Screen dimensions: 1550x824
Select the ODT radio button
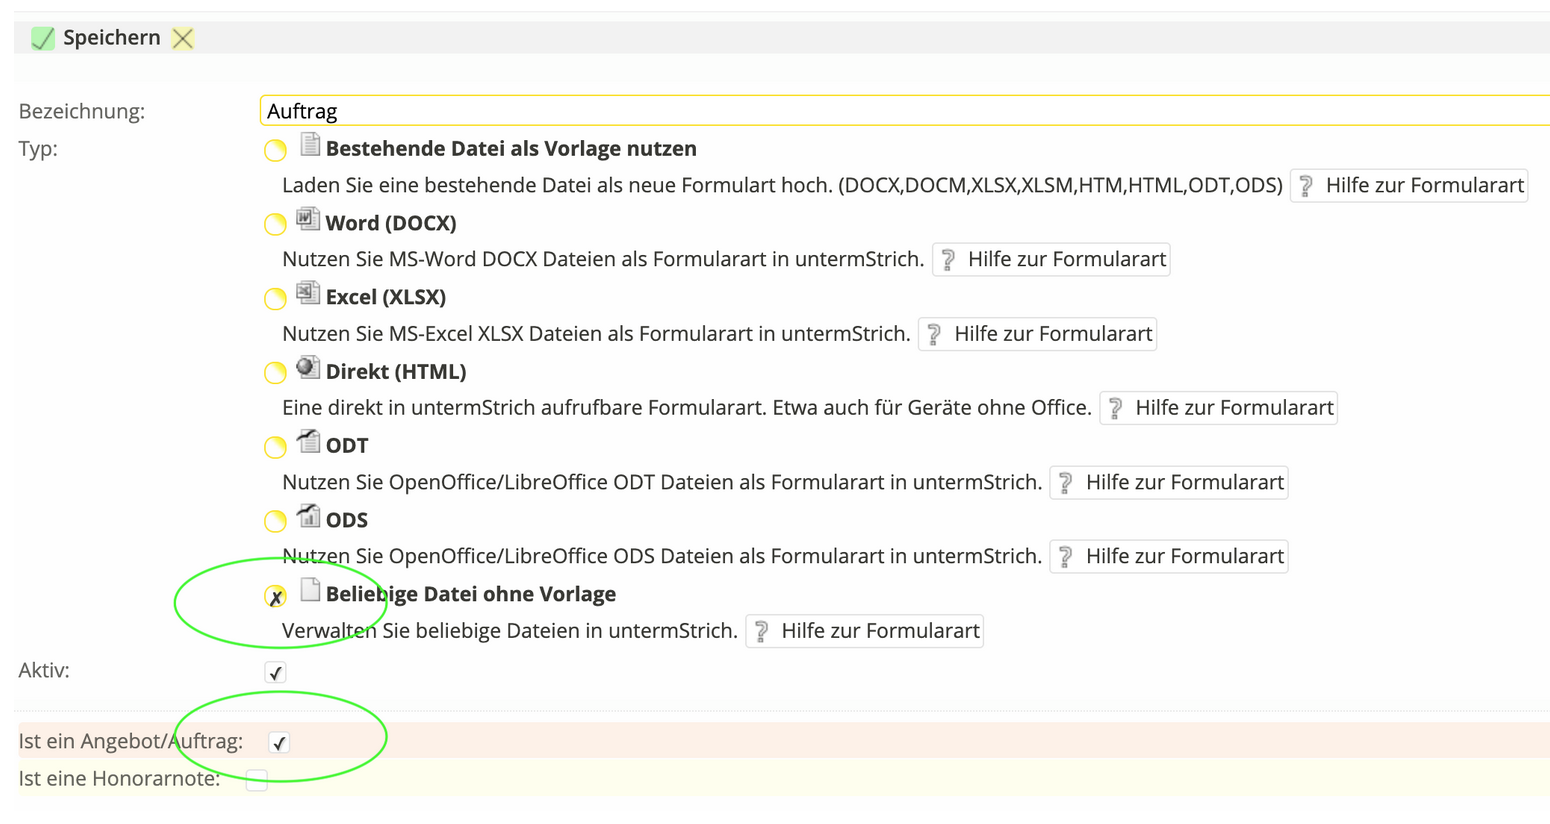pos(275,447)
